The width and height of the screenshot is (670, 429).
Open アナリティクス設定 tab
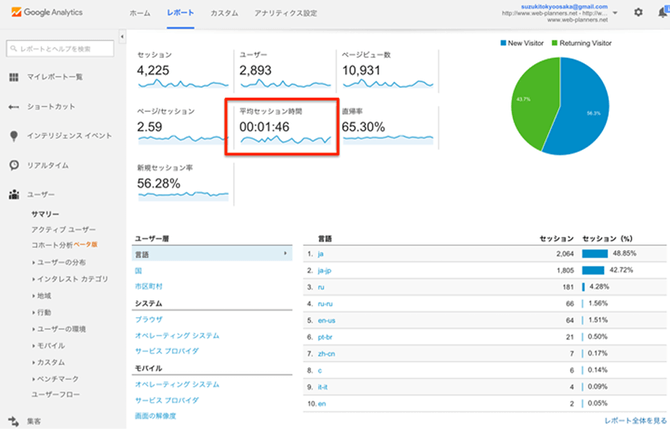[285, 13]
